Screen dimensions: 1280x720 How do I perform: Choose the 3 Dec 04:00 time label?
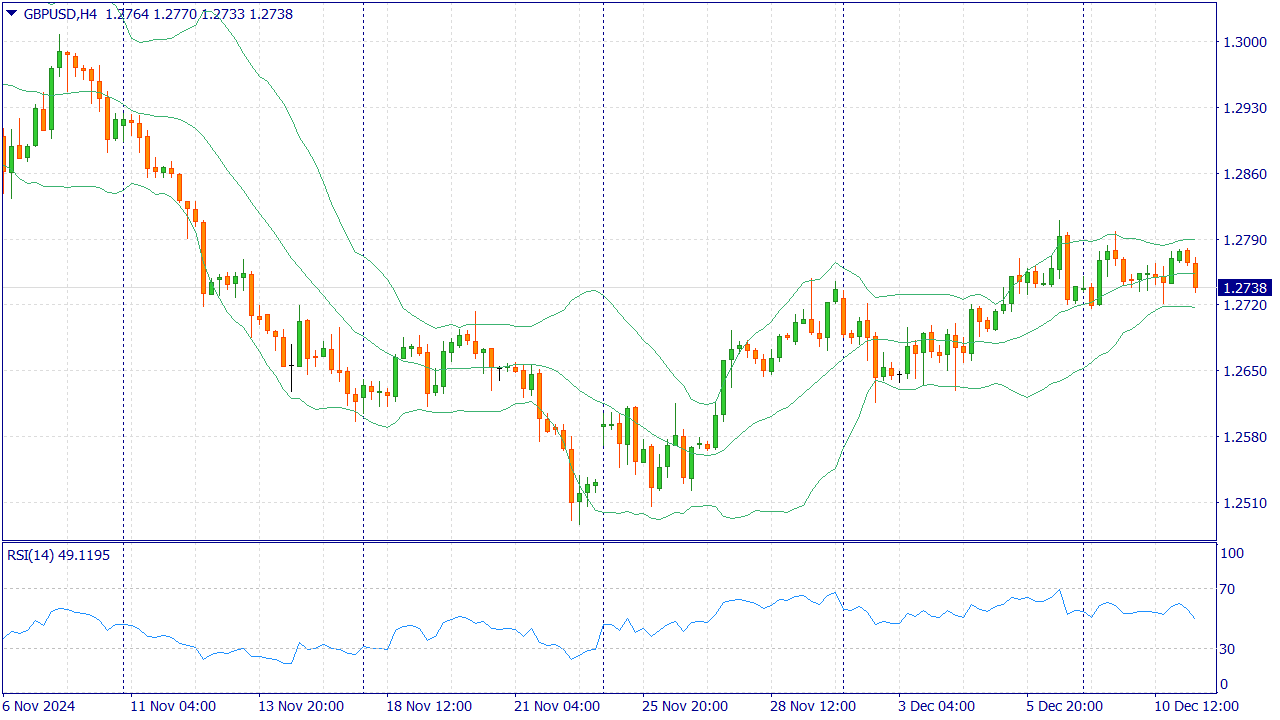(936, 706)
